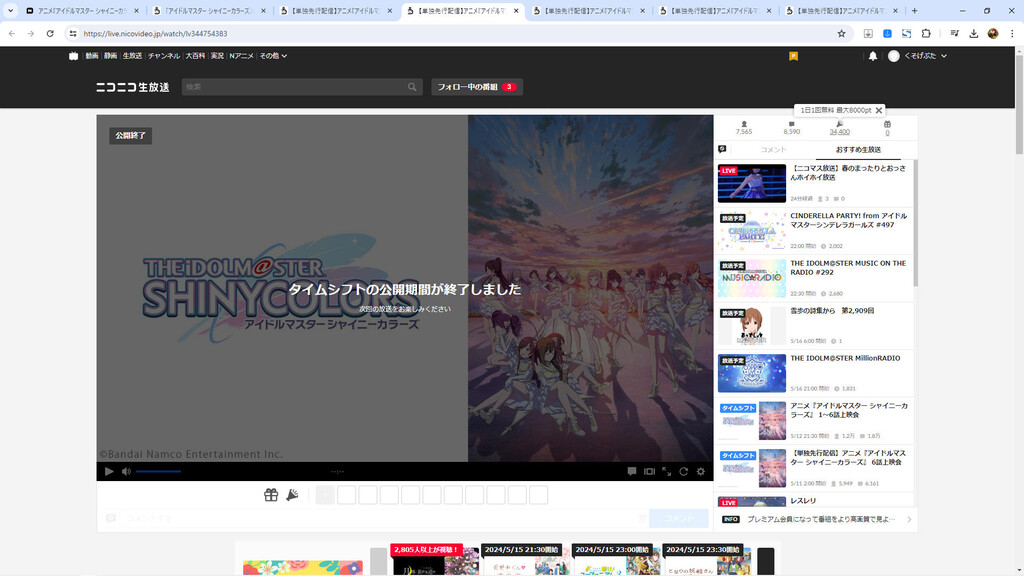Open browser extensions puzzle icon

click(926, 33)
